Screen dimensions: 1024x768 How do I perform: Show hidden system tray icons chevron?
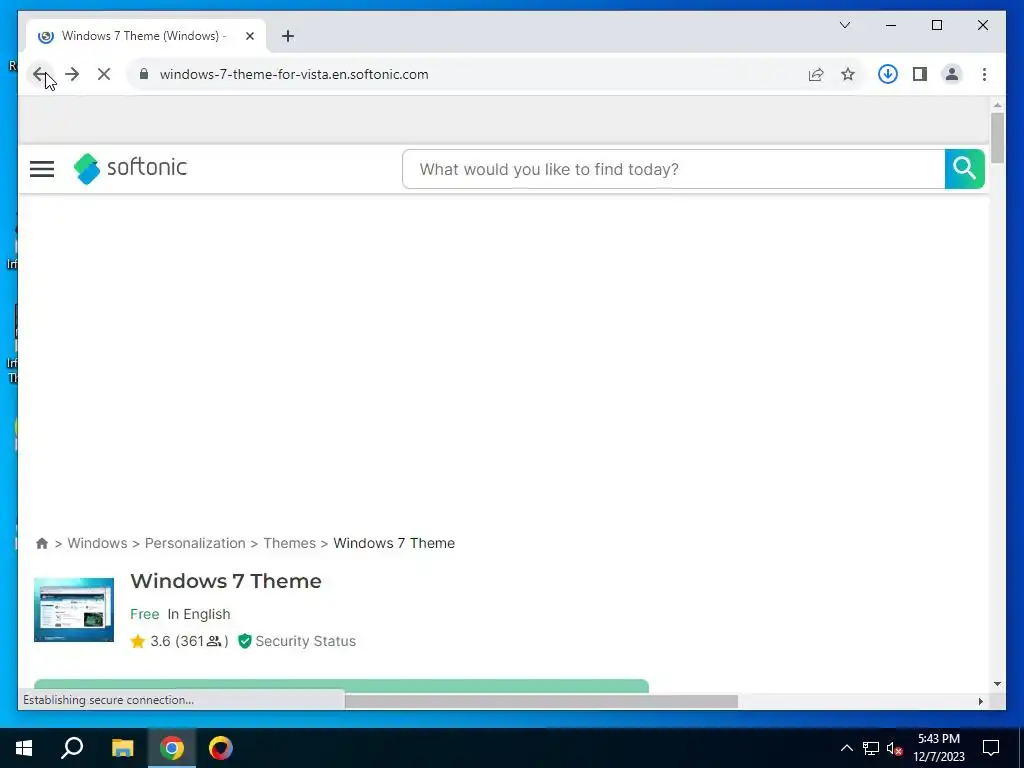pyautogui.click(x=846, y=748)
